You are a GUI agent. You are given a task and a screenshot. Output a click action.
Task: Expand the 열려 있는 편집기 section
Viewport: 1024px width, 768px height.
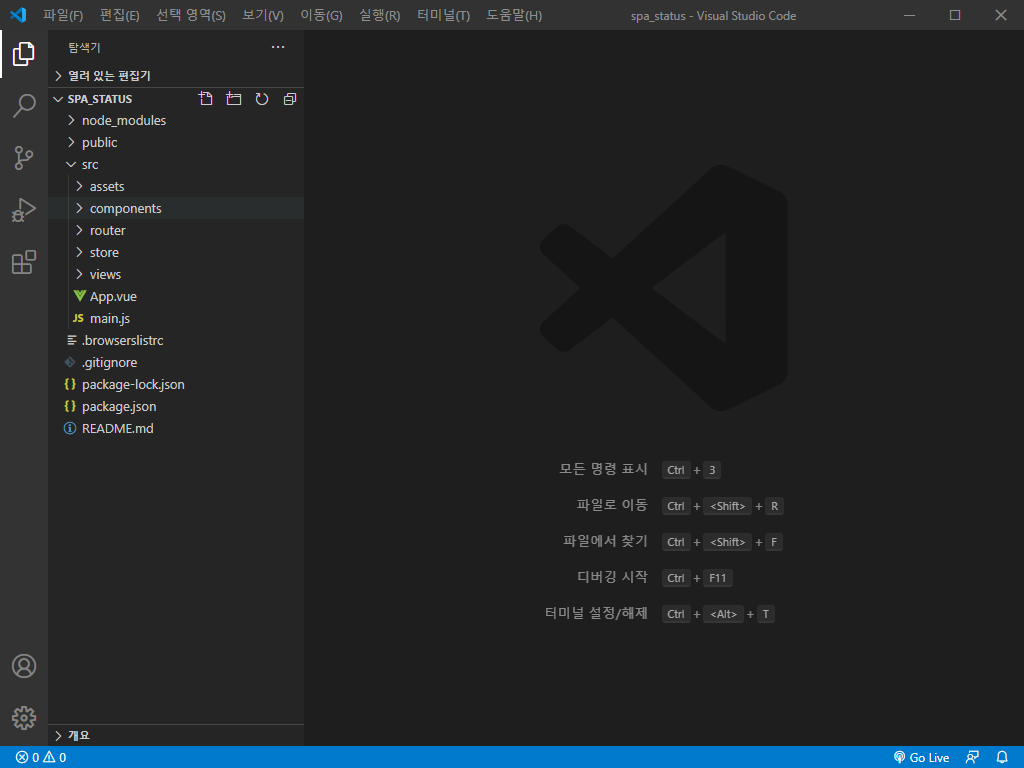[x=176, y=76]
